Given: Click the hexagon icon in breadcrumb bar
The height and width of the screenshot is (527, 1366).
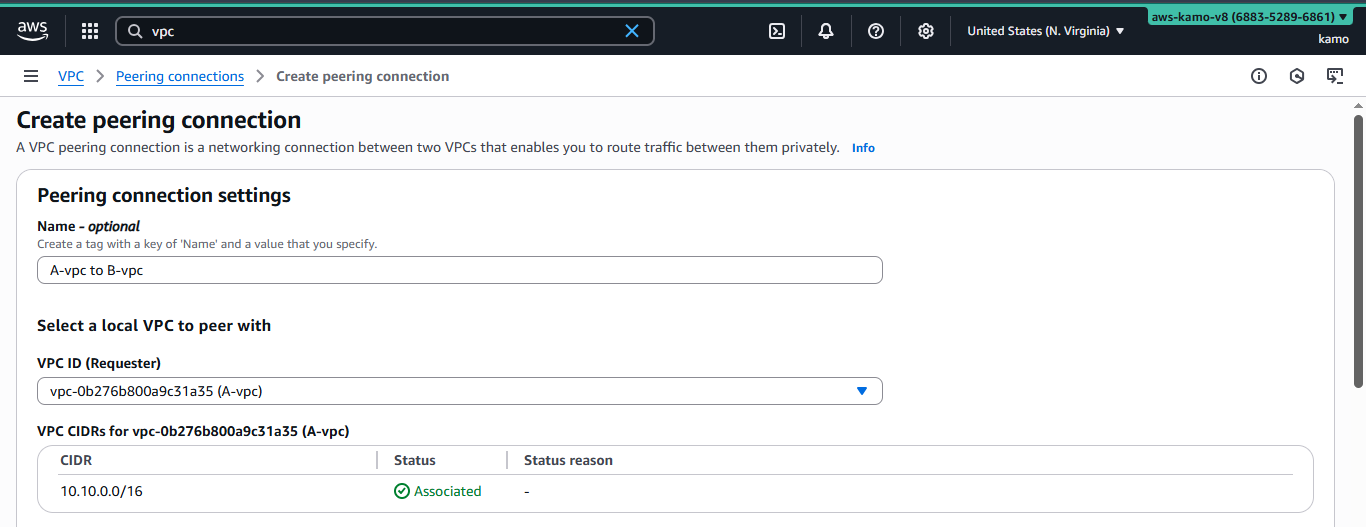Looking at the screenshot, I should point(1297,76).
